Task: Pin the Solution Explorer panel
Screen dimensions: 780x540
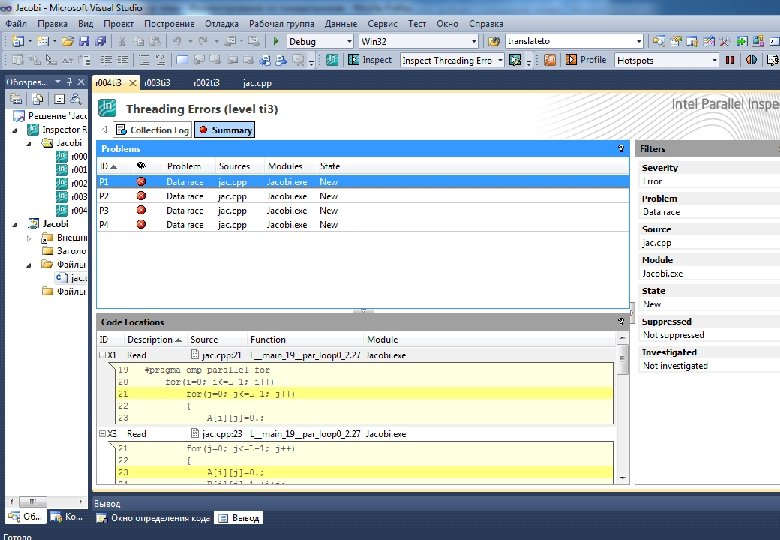Action: tap(70, 82)
